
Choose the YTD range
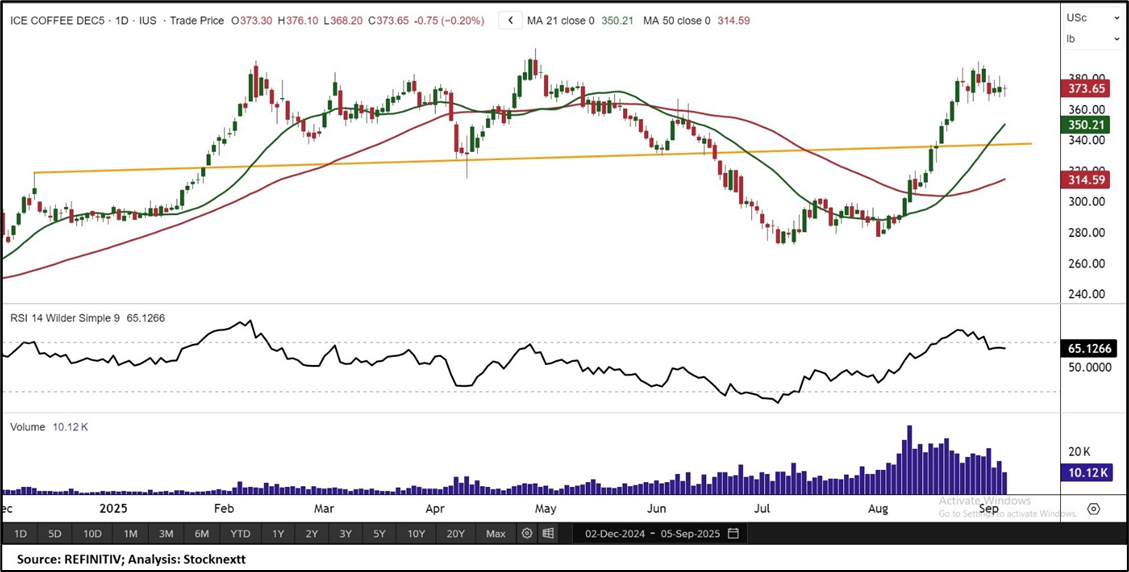coord(240,534)
